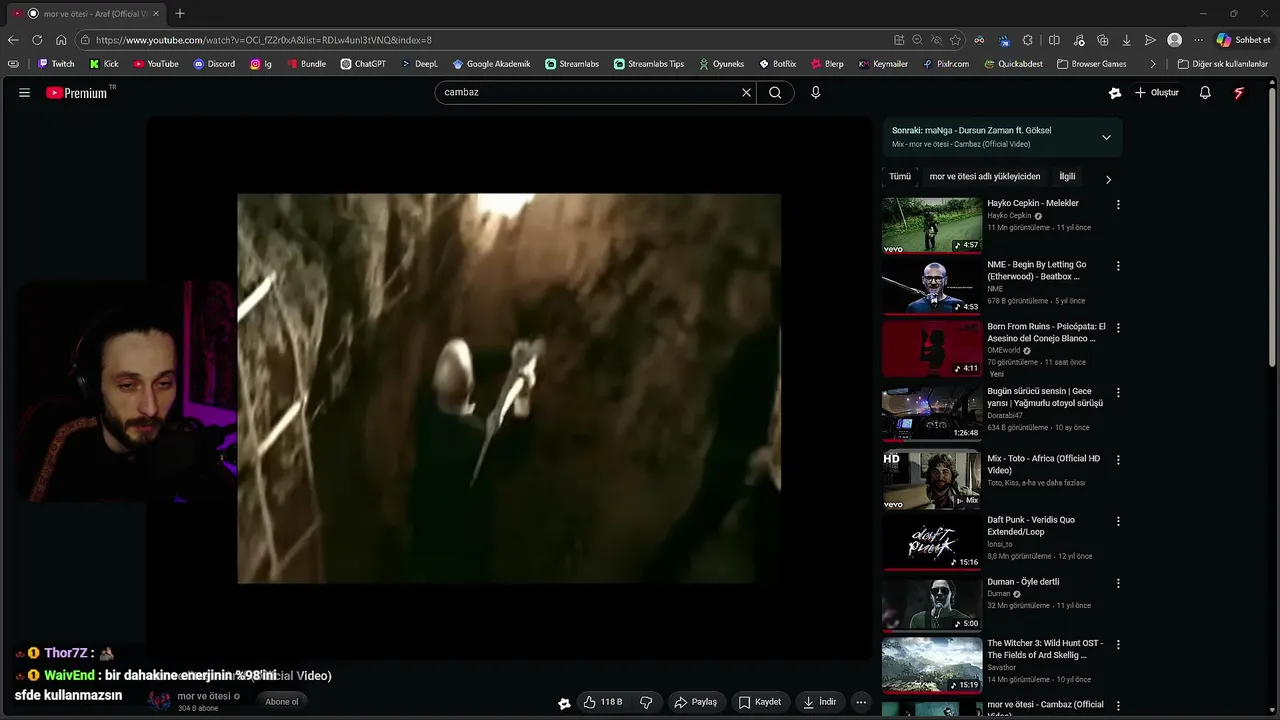Open Hayko Cepkin - Melekler thumbnail

(932, 225)
